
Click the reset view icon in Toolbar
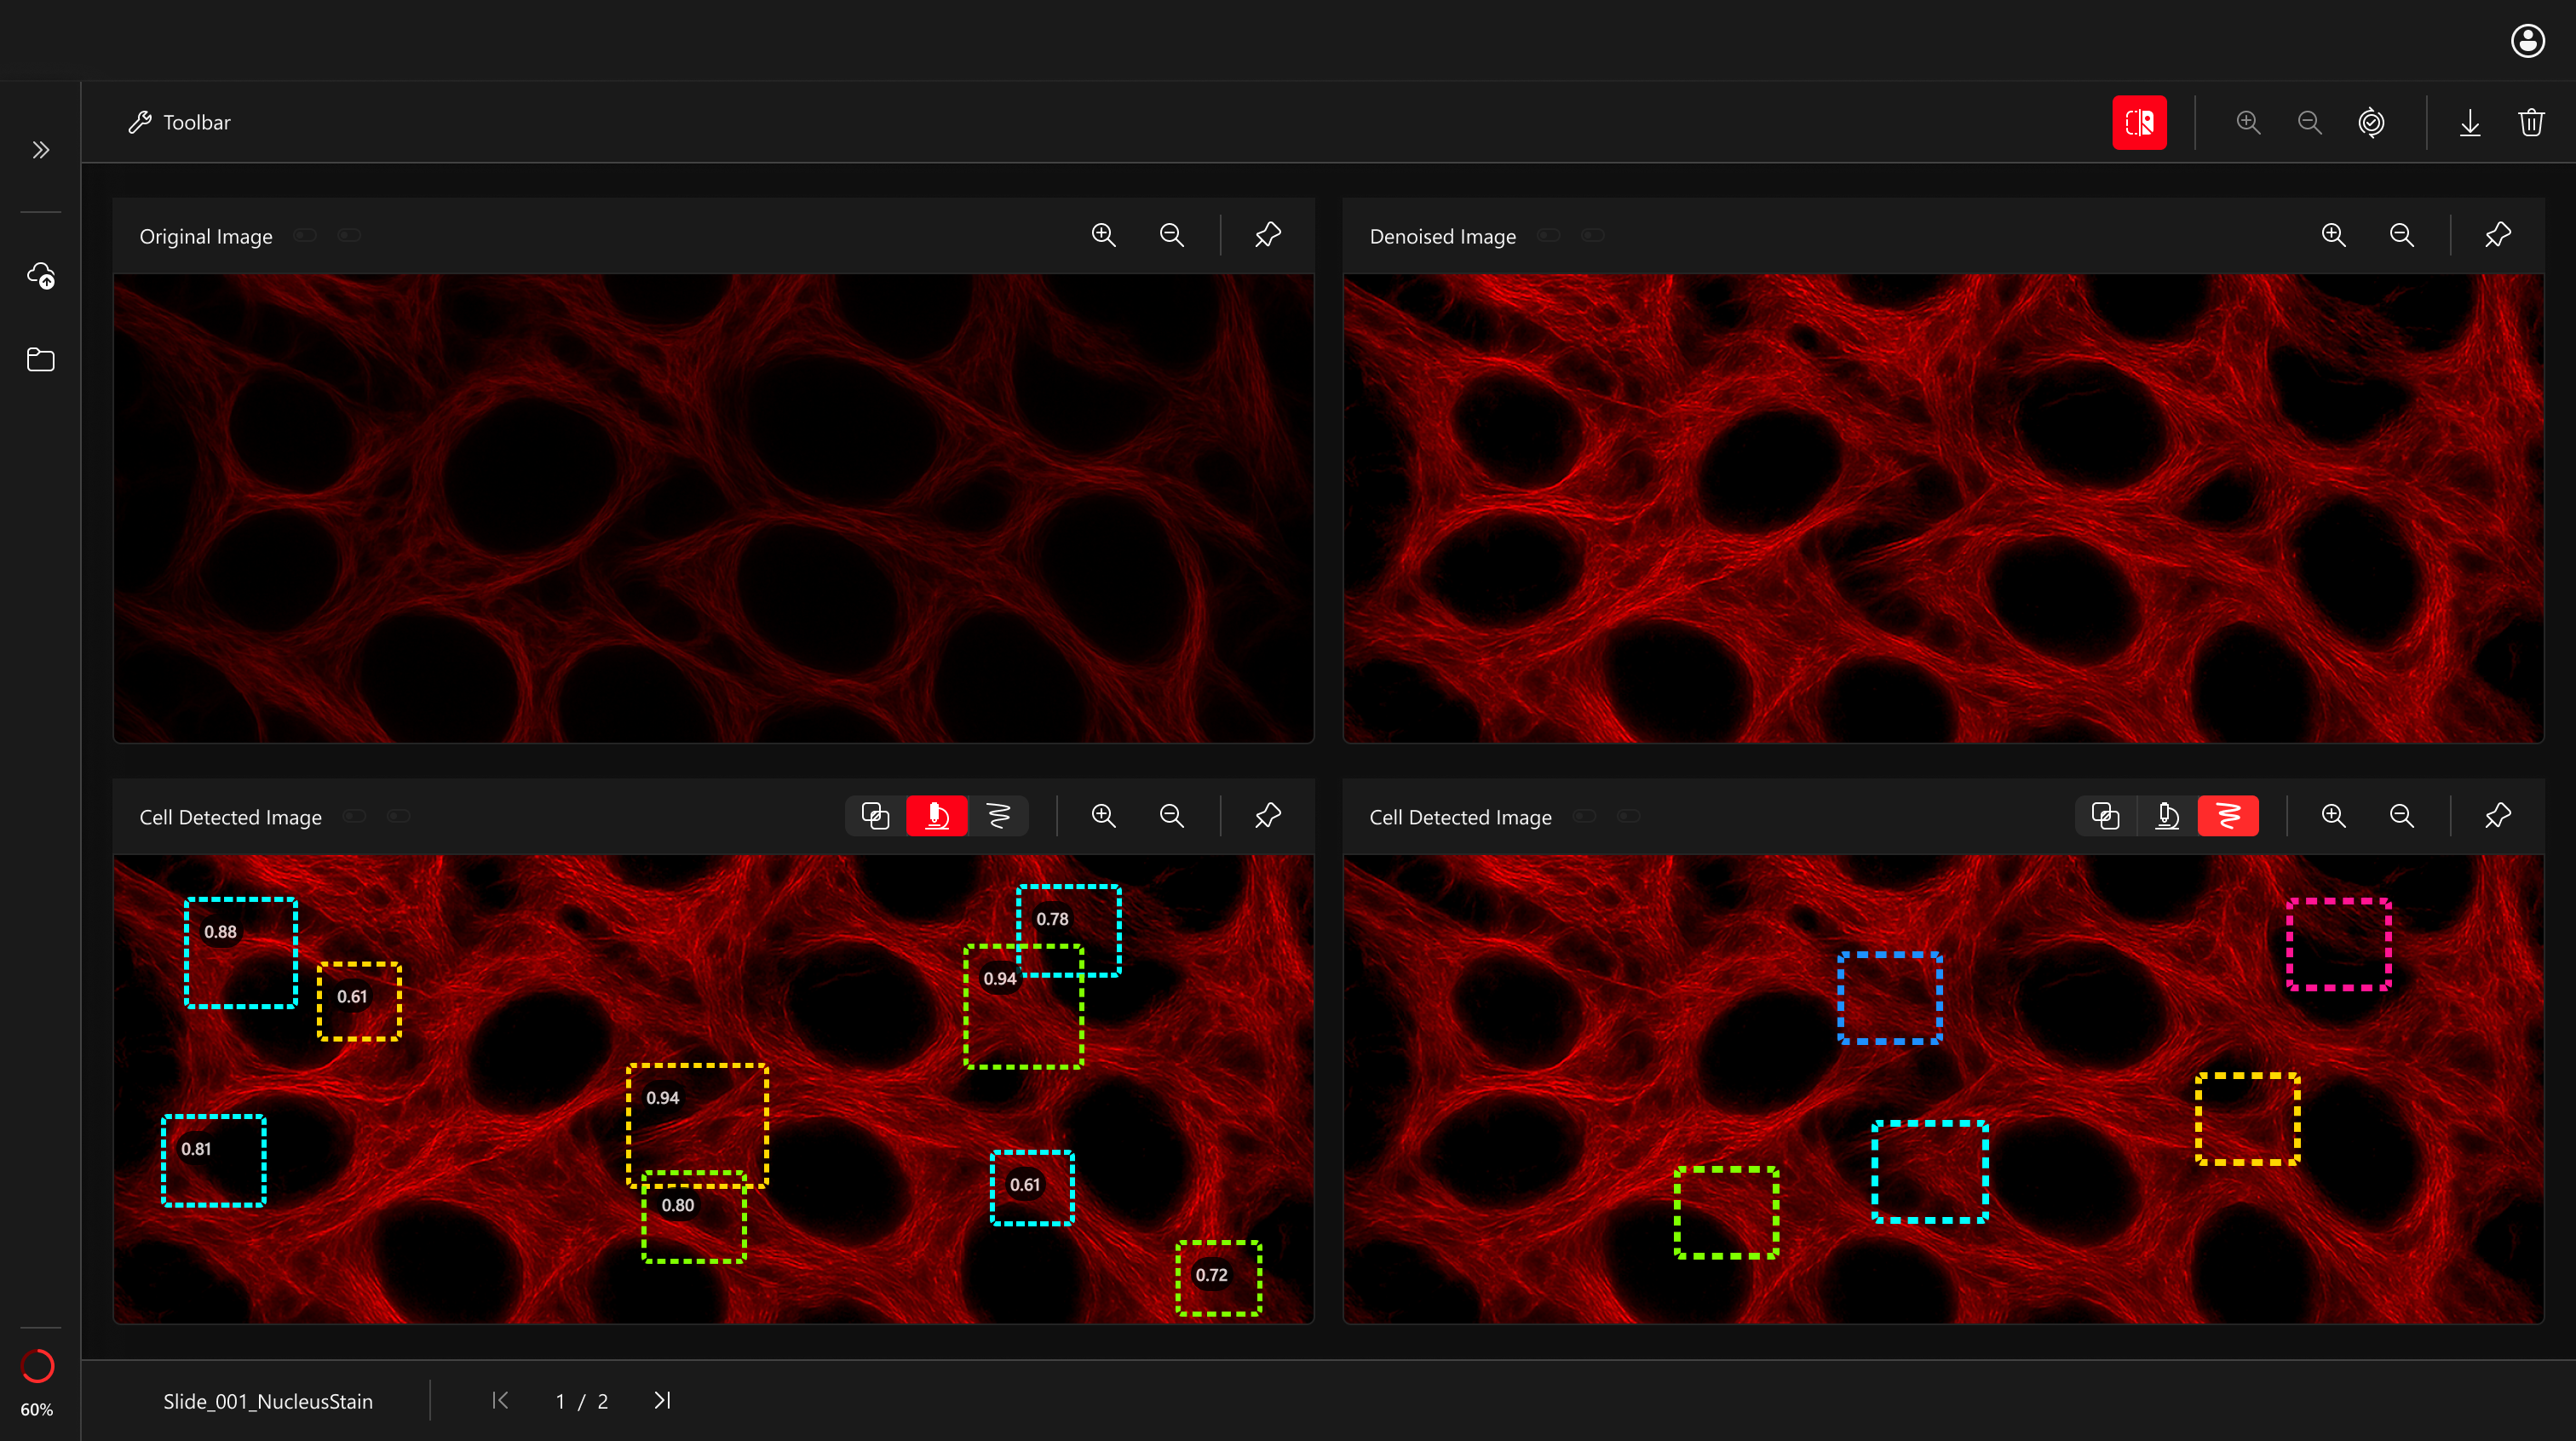[2371, 122]
